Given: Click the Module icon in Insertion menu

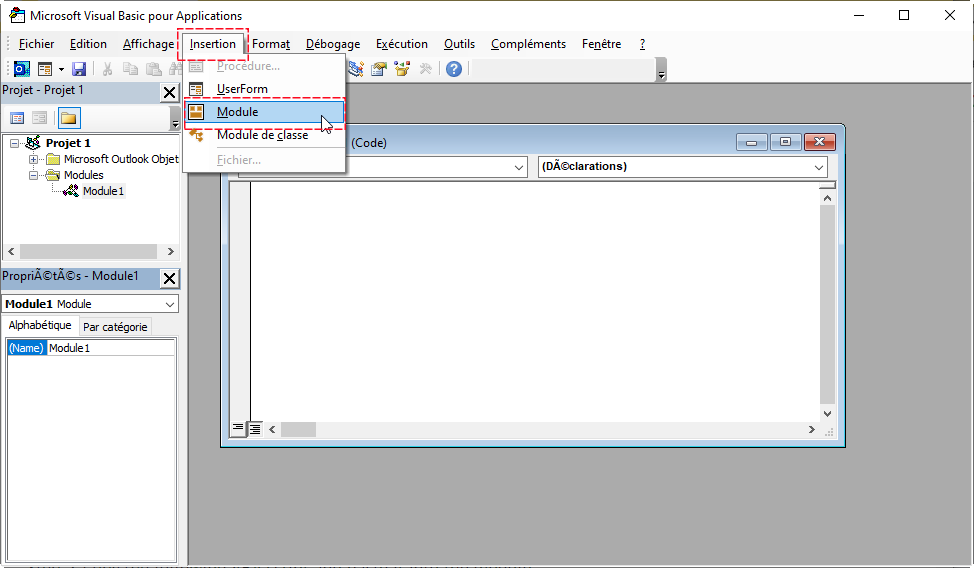Looking at the screenshot, I should (x=196, y=112).
